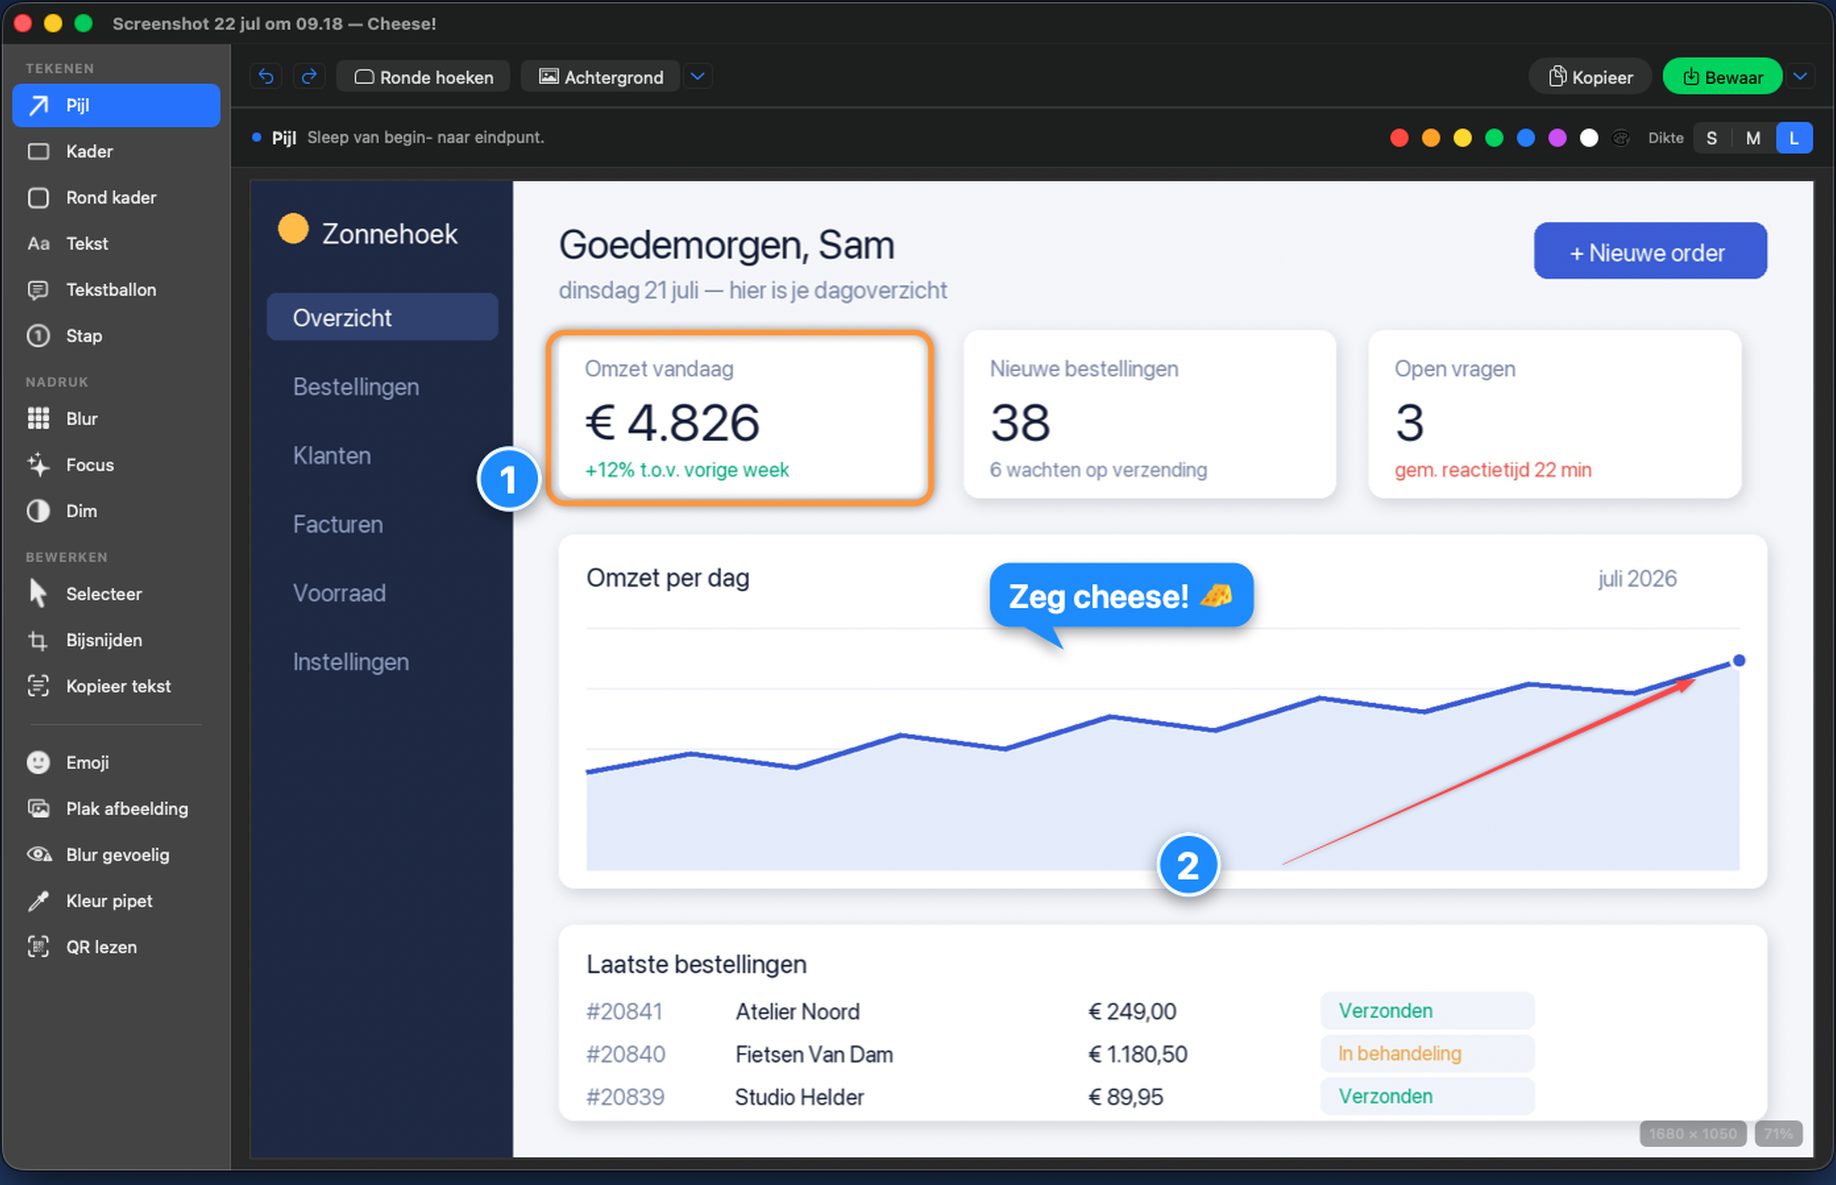Use the Kopieer tekst tool

(116, 685)
